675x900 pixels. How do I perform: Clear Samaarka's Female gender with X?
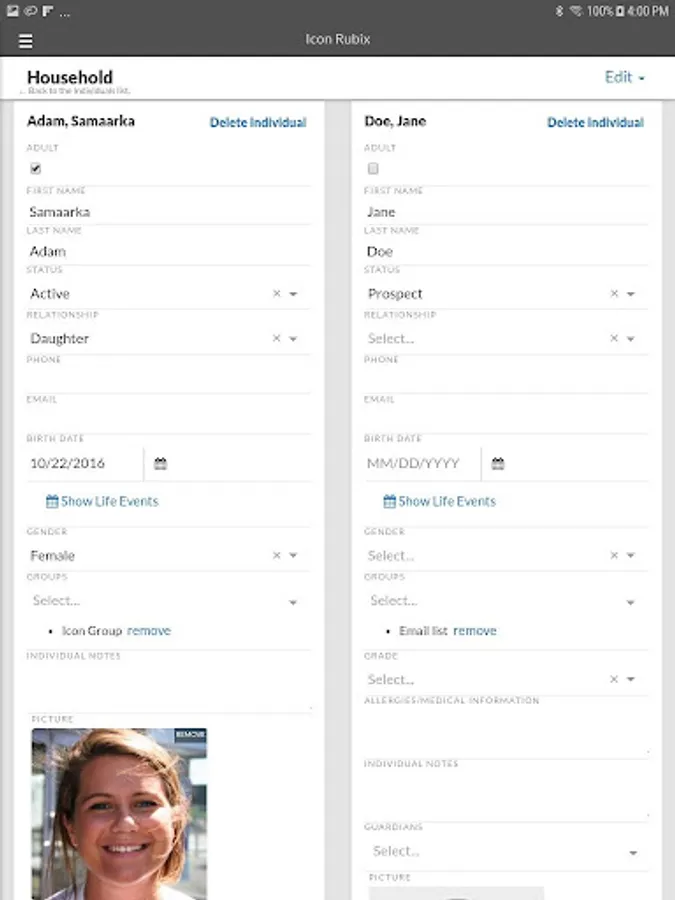click(x=277, y=556)
